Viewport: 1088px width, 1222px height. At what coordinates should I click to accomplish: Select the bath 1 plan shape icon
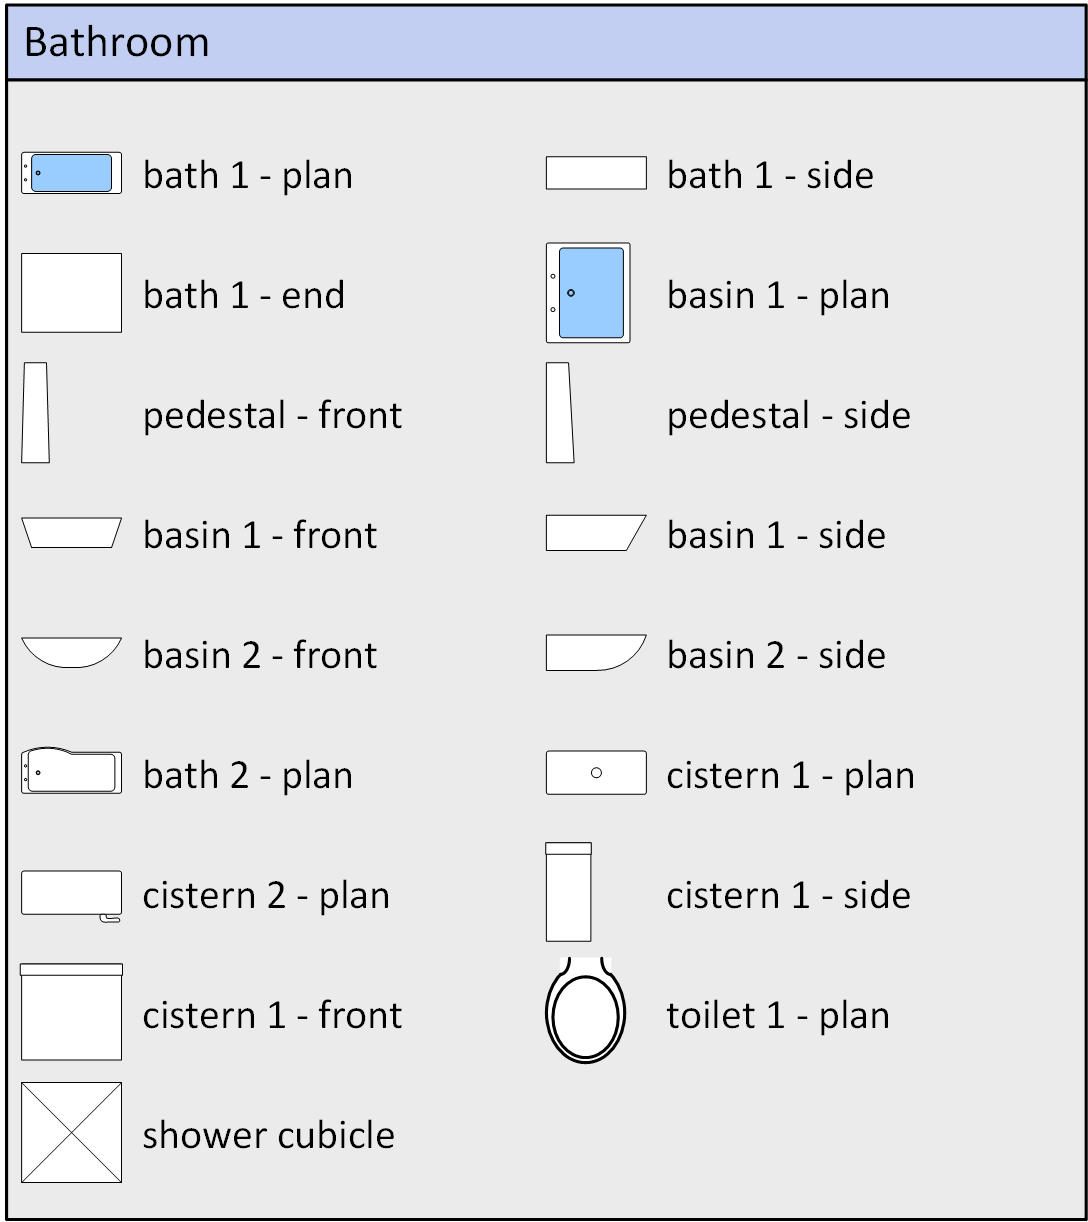[71, 173]
